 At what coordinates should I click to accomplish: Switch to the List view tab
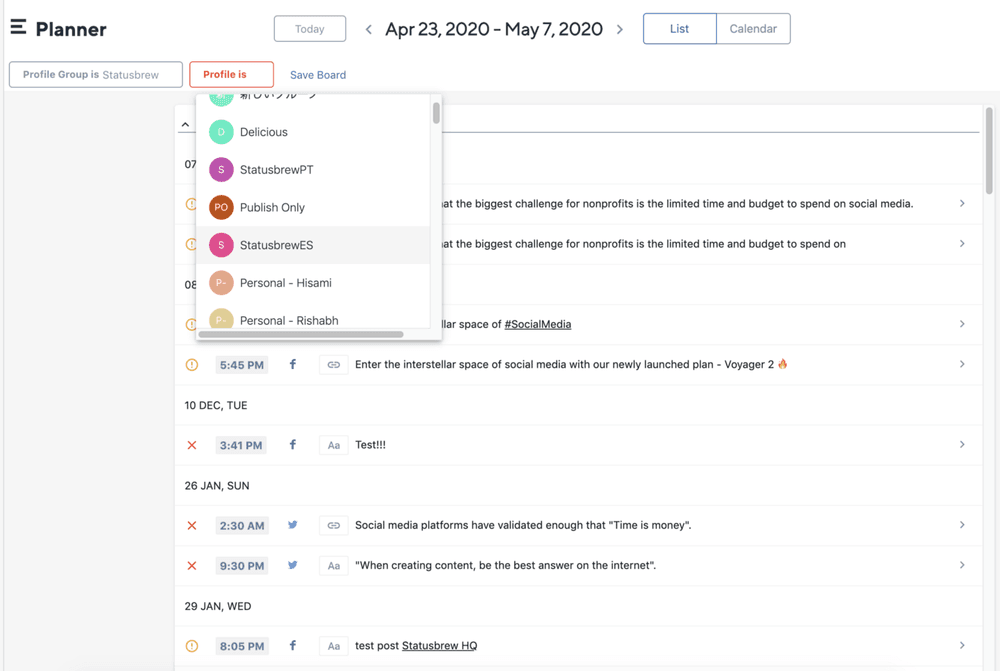(679, 29)
